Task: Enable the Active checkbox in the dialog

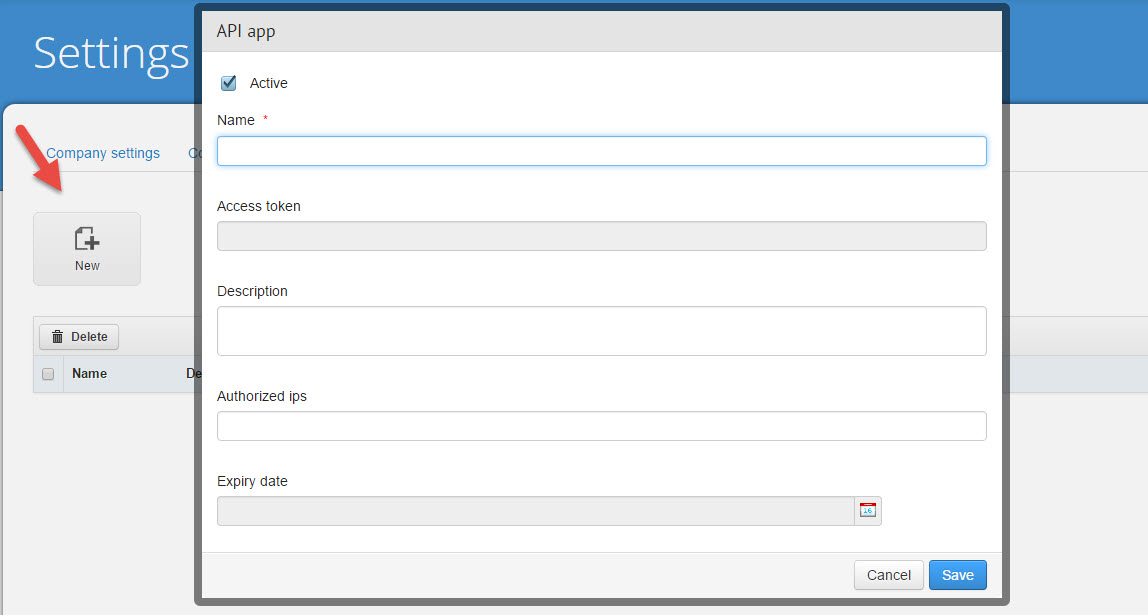Action: [228, 83]
